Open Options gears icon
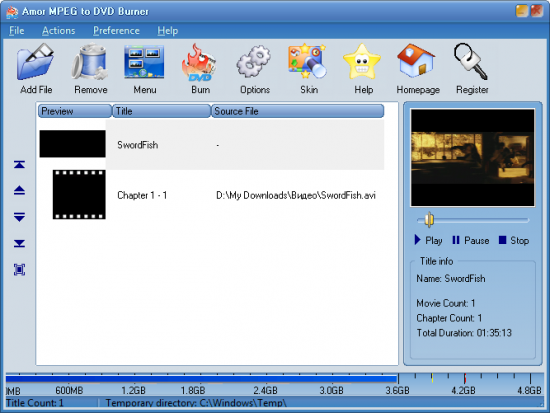This screenshot has height=413, width=550. pyautogui.click(x=254, y=62)
